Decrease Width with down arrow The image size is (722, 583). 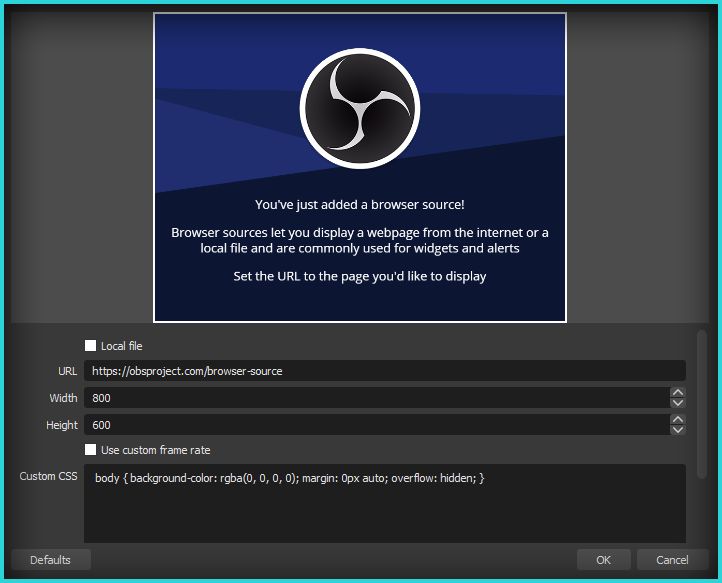pyautogui.click(x=678, y=403)
